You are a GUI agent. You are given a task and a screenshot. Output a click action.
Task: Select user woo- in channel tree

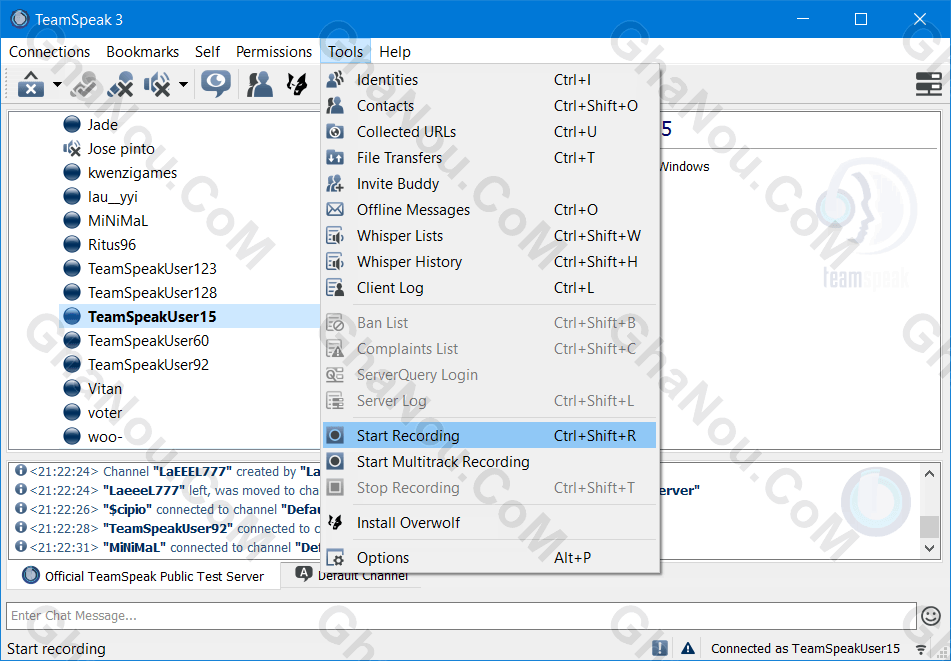pos(104,437)
